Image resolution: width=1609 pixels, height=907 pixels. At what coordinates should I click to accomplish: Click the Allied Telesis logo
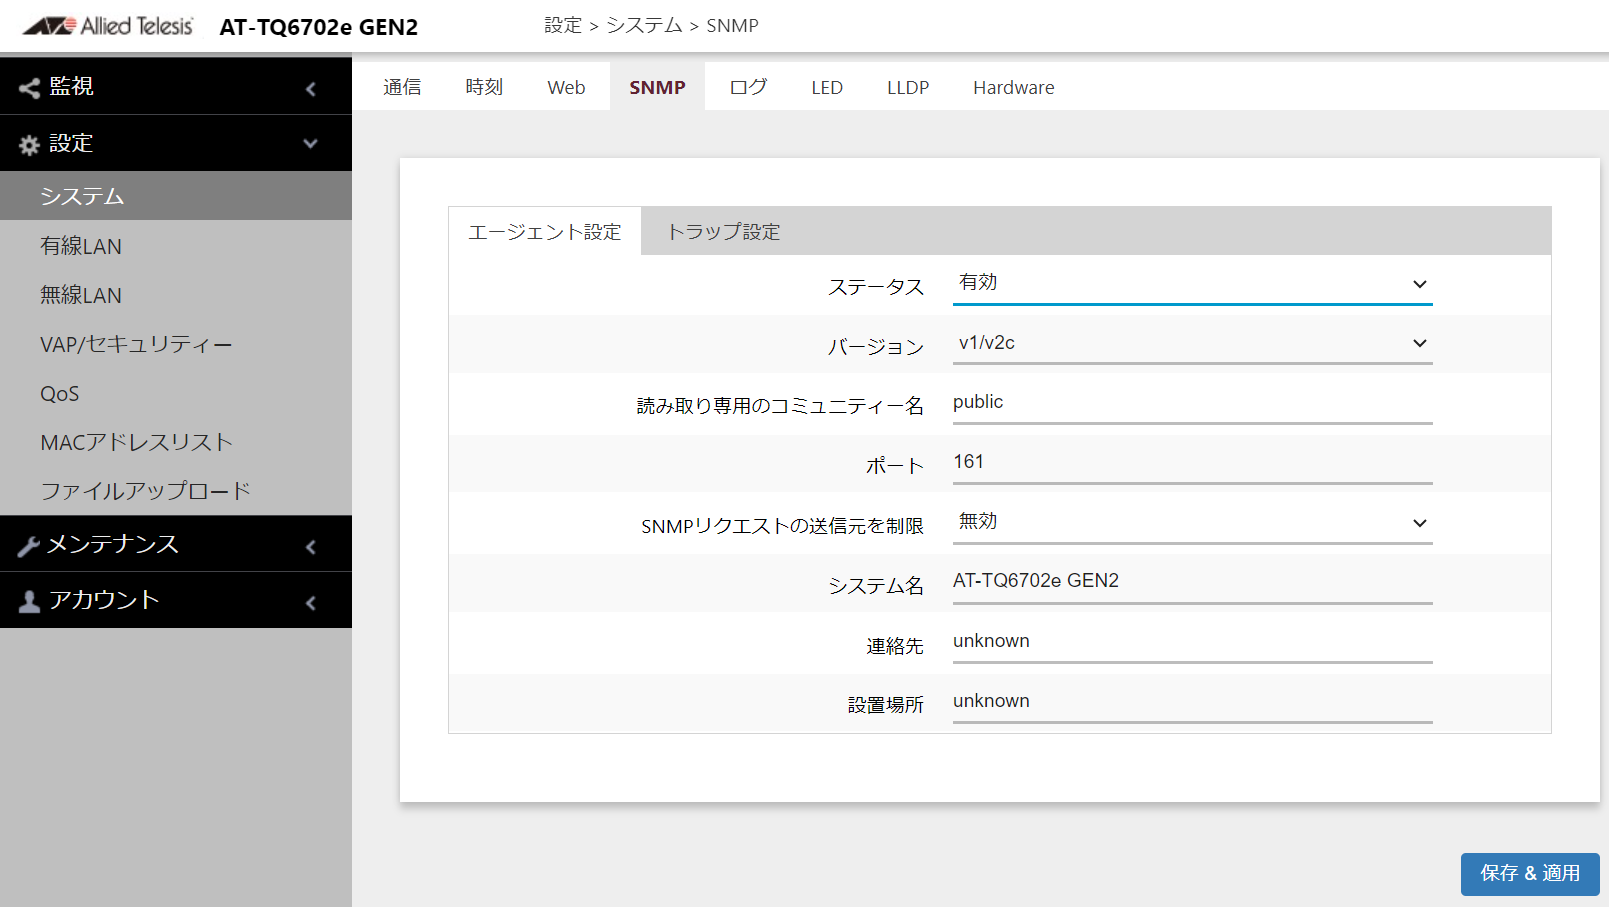[x=108, y=26]
